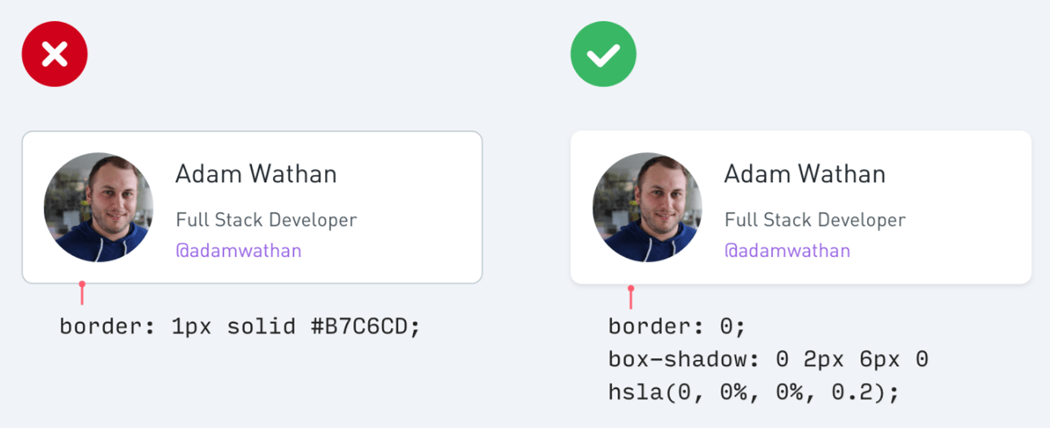Open the @adamwathan link in the shadowed card

click(x=787, y=251)
